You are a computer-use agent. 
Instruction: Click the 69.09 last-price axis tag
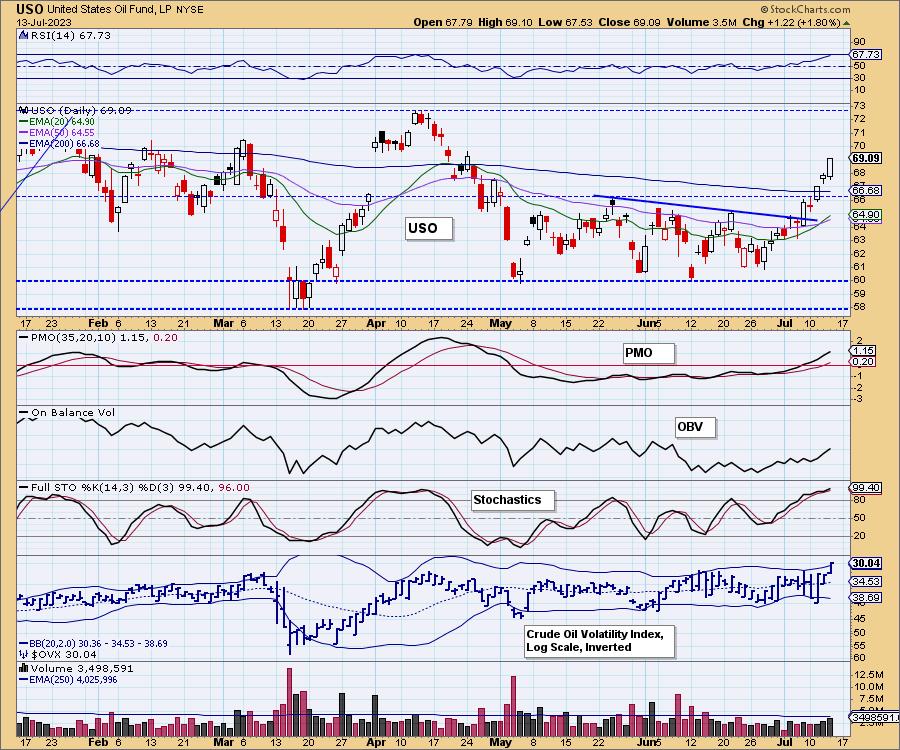[x=866, y=158]
